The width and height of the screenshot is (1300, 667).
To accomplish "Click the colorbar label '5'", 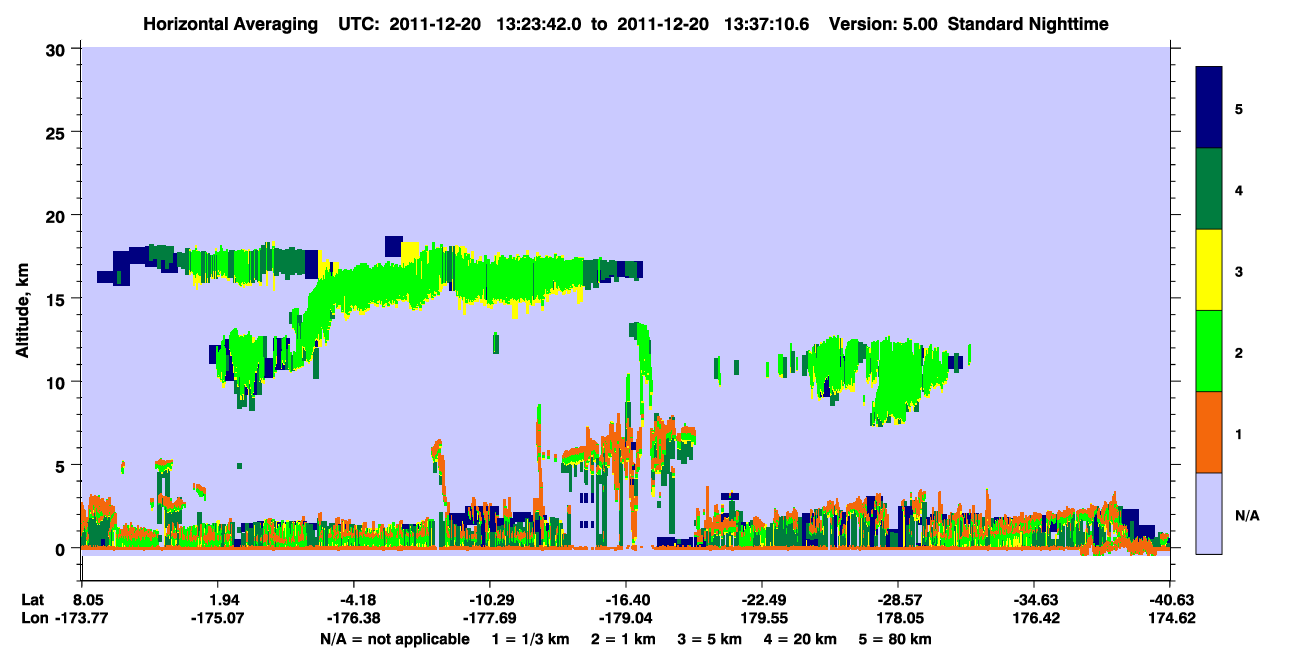I will coord(1239,108).
